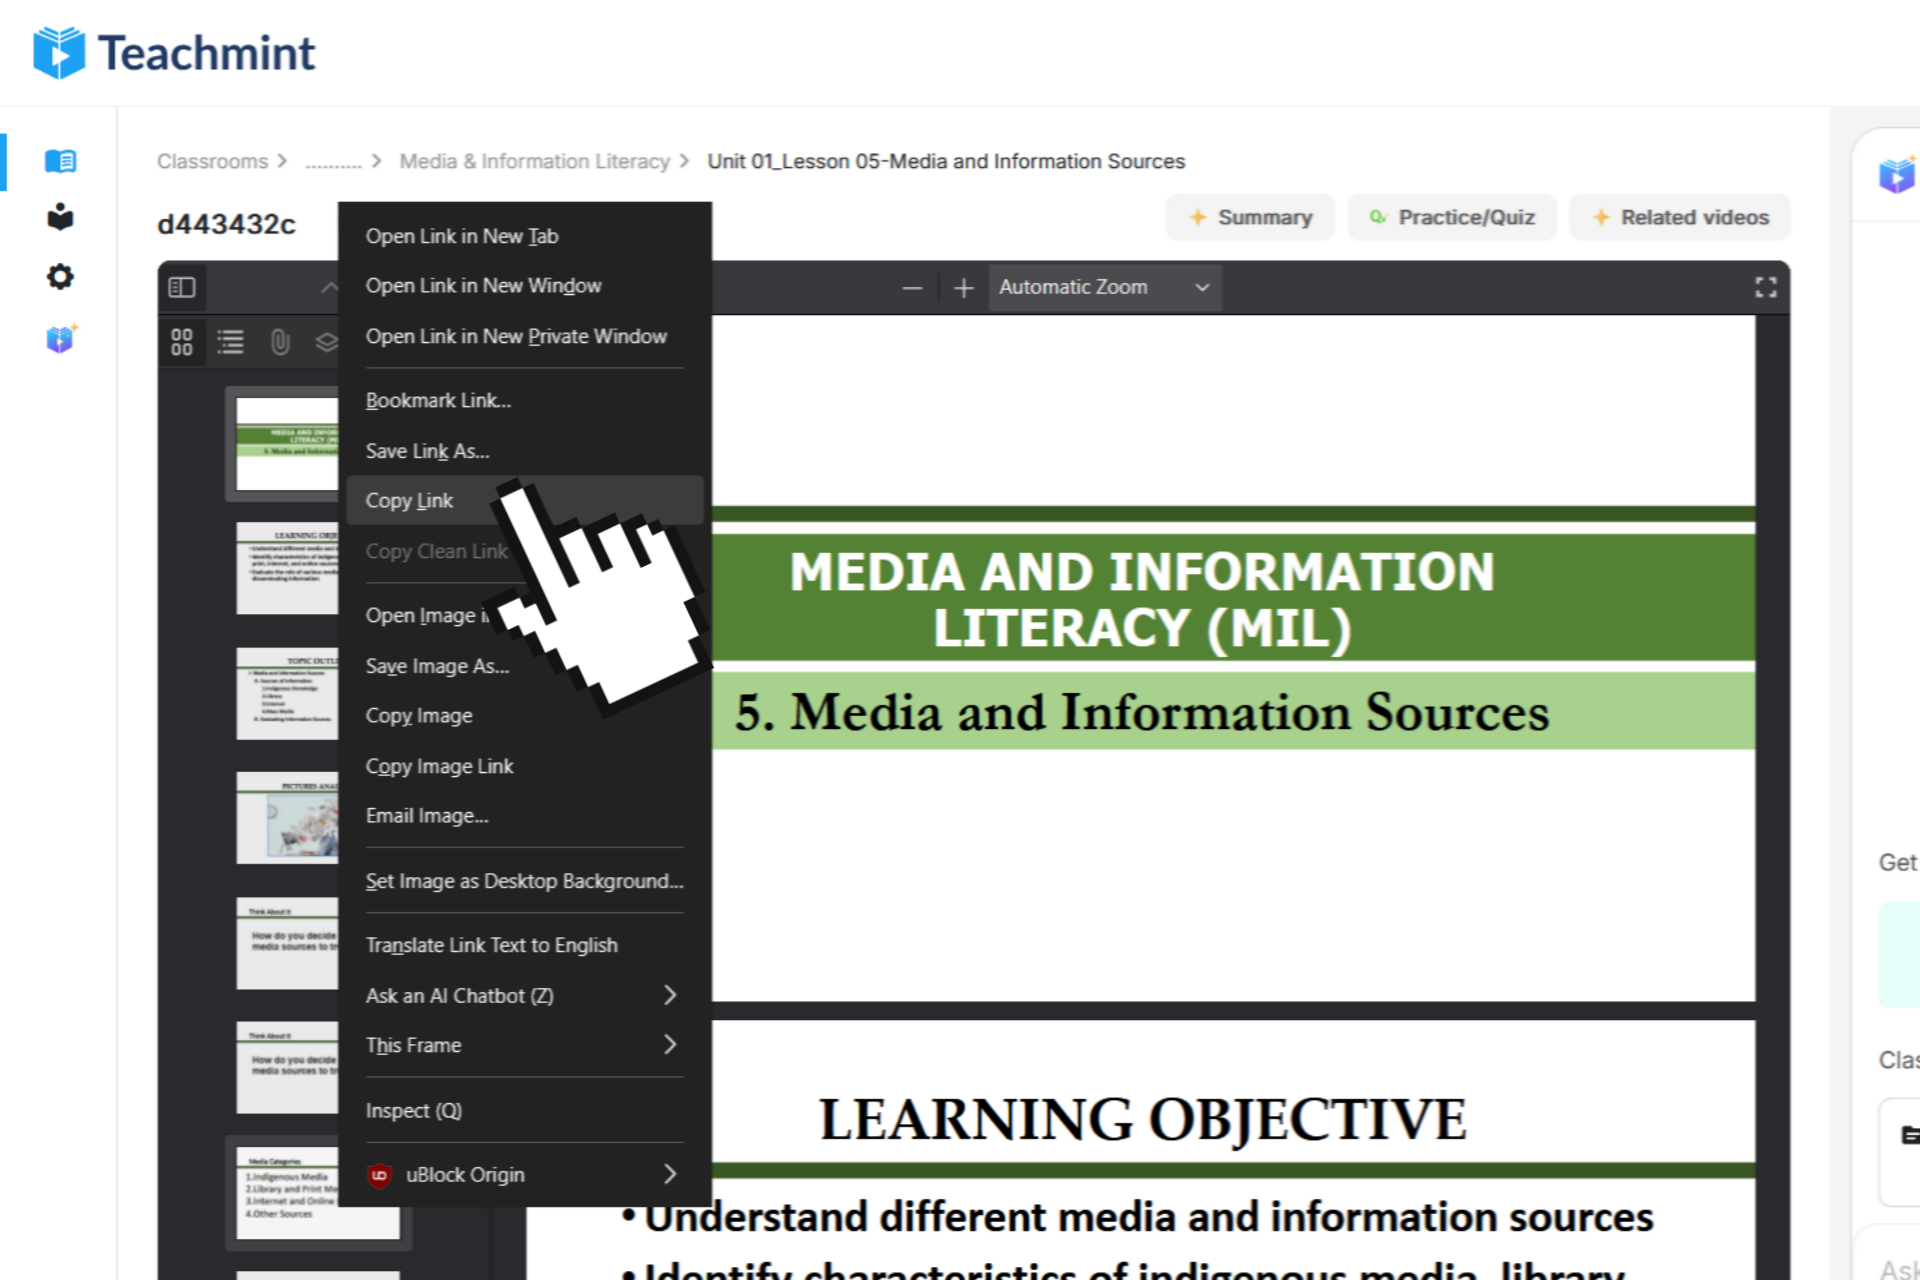Show thumbnails view in sidebar
This screenshot has height=1280, width=1920.
(182, 342)
